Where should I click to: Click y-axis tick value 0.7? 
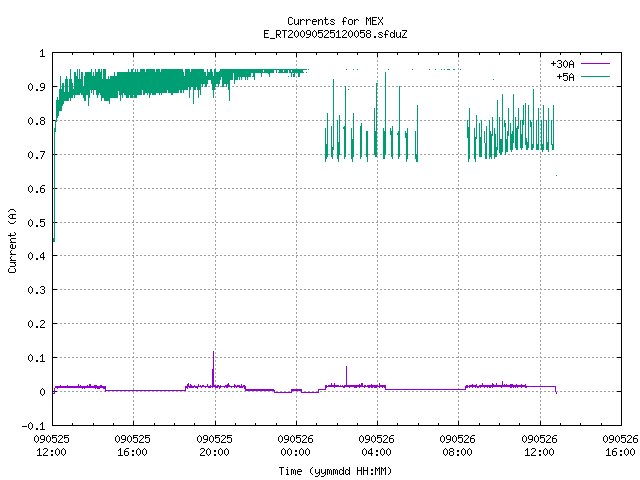(x=36, y=155)
